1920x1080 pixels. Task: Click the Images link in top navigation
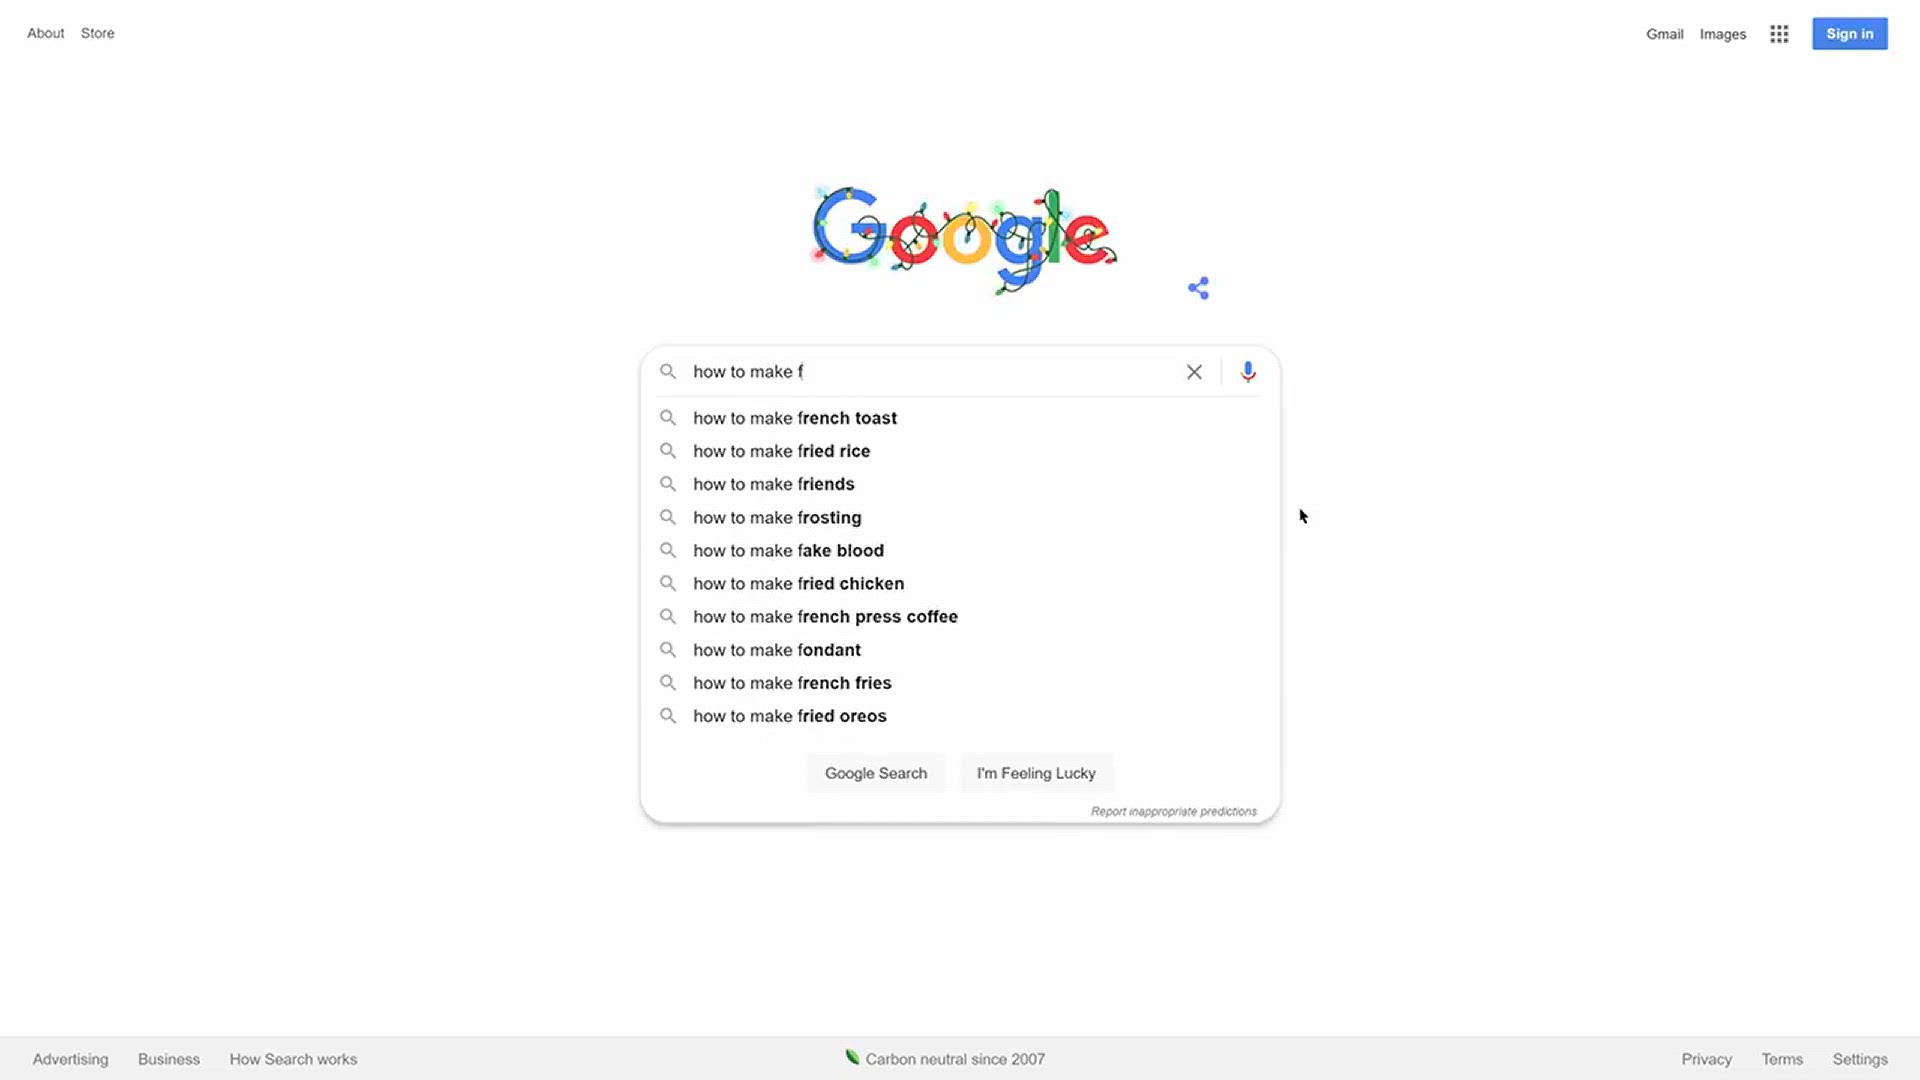click(1722, 33)
